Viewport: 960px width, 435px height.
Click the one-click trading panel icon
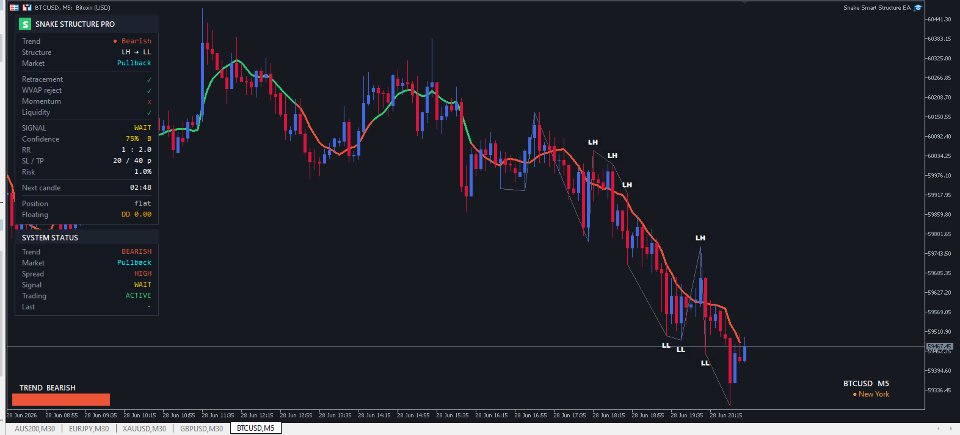14,7
